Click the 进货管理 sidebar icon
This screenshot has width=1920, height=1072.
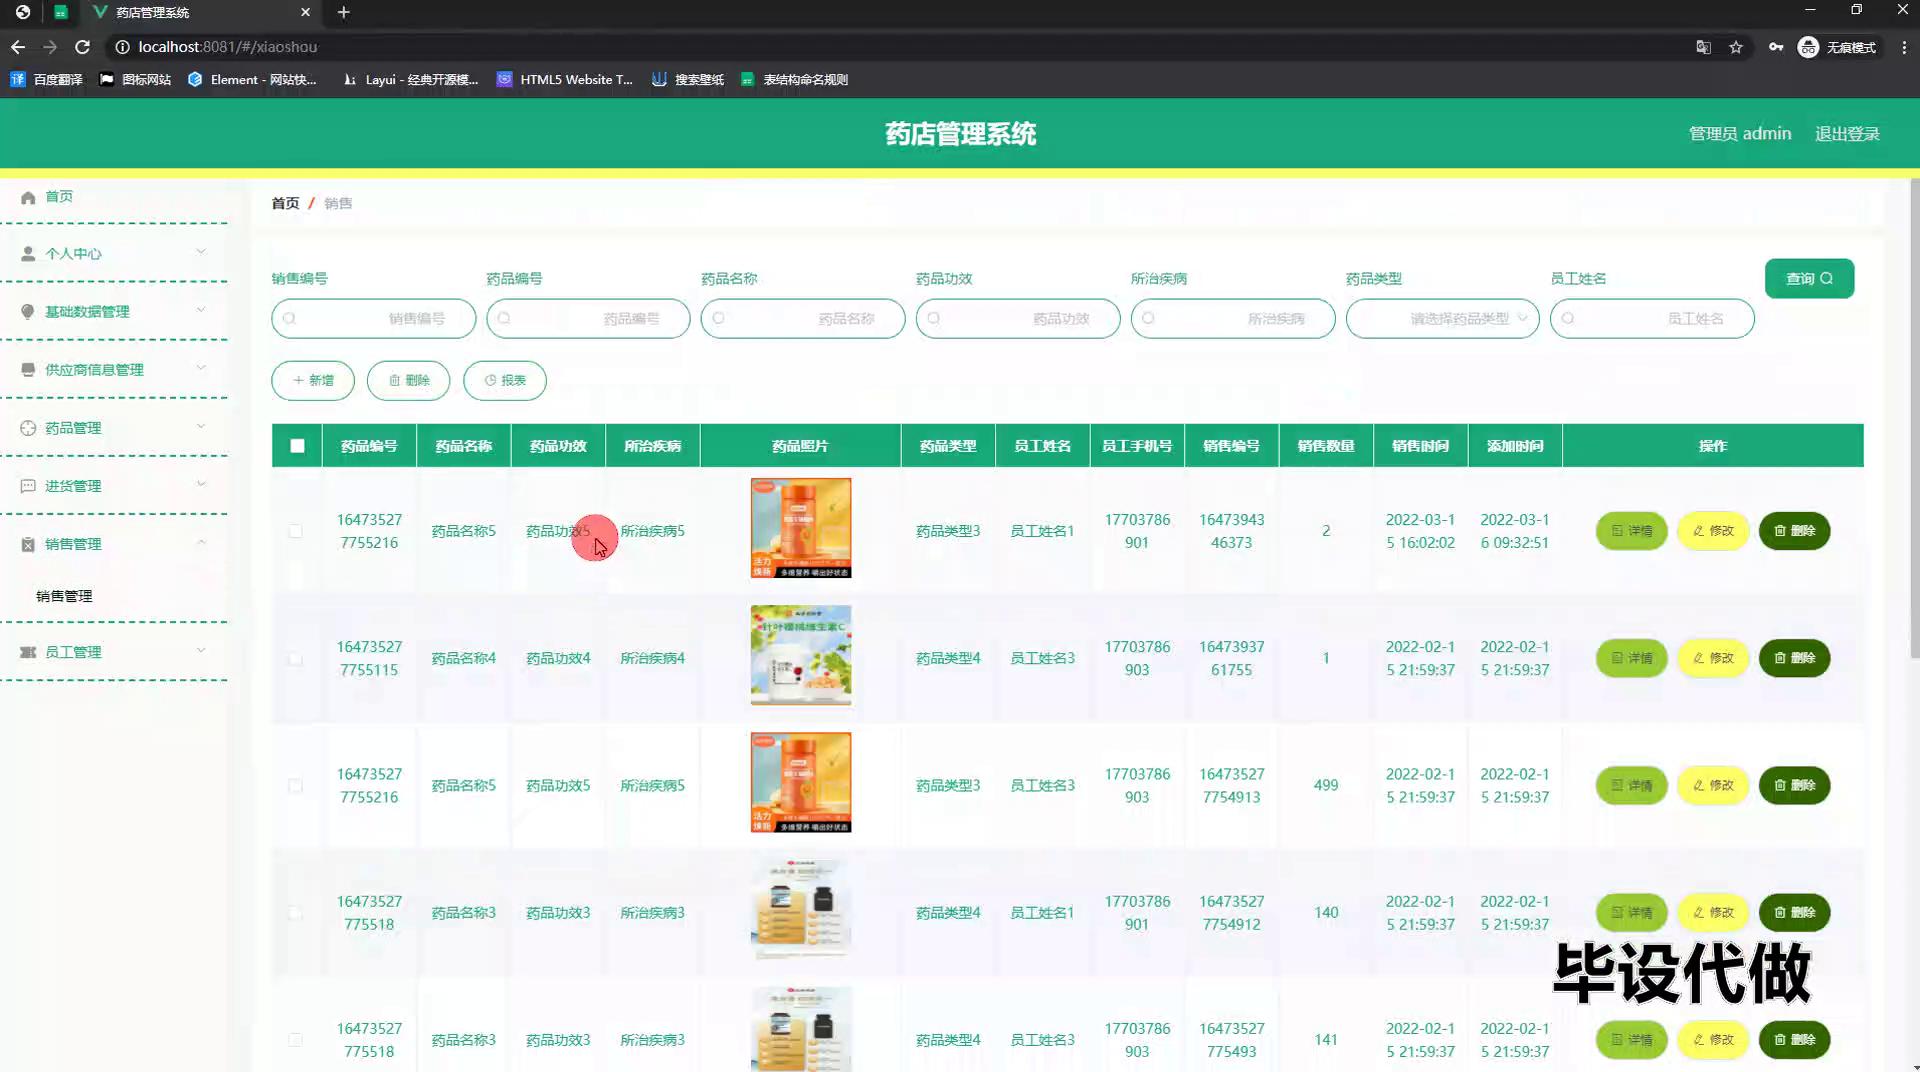(x=28, y=486)
